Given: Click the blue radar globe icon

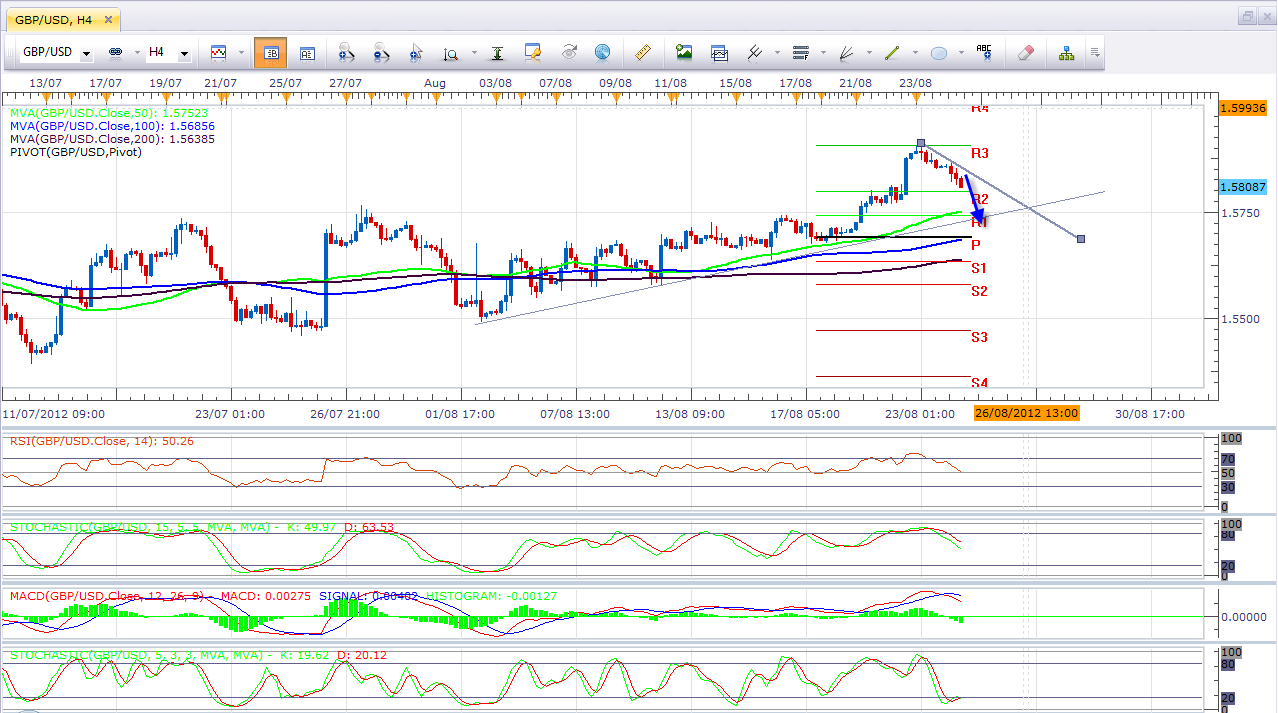Looking at the screenshot, I should (x=602, y=52).
